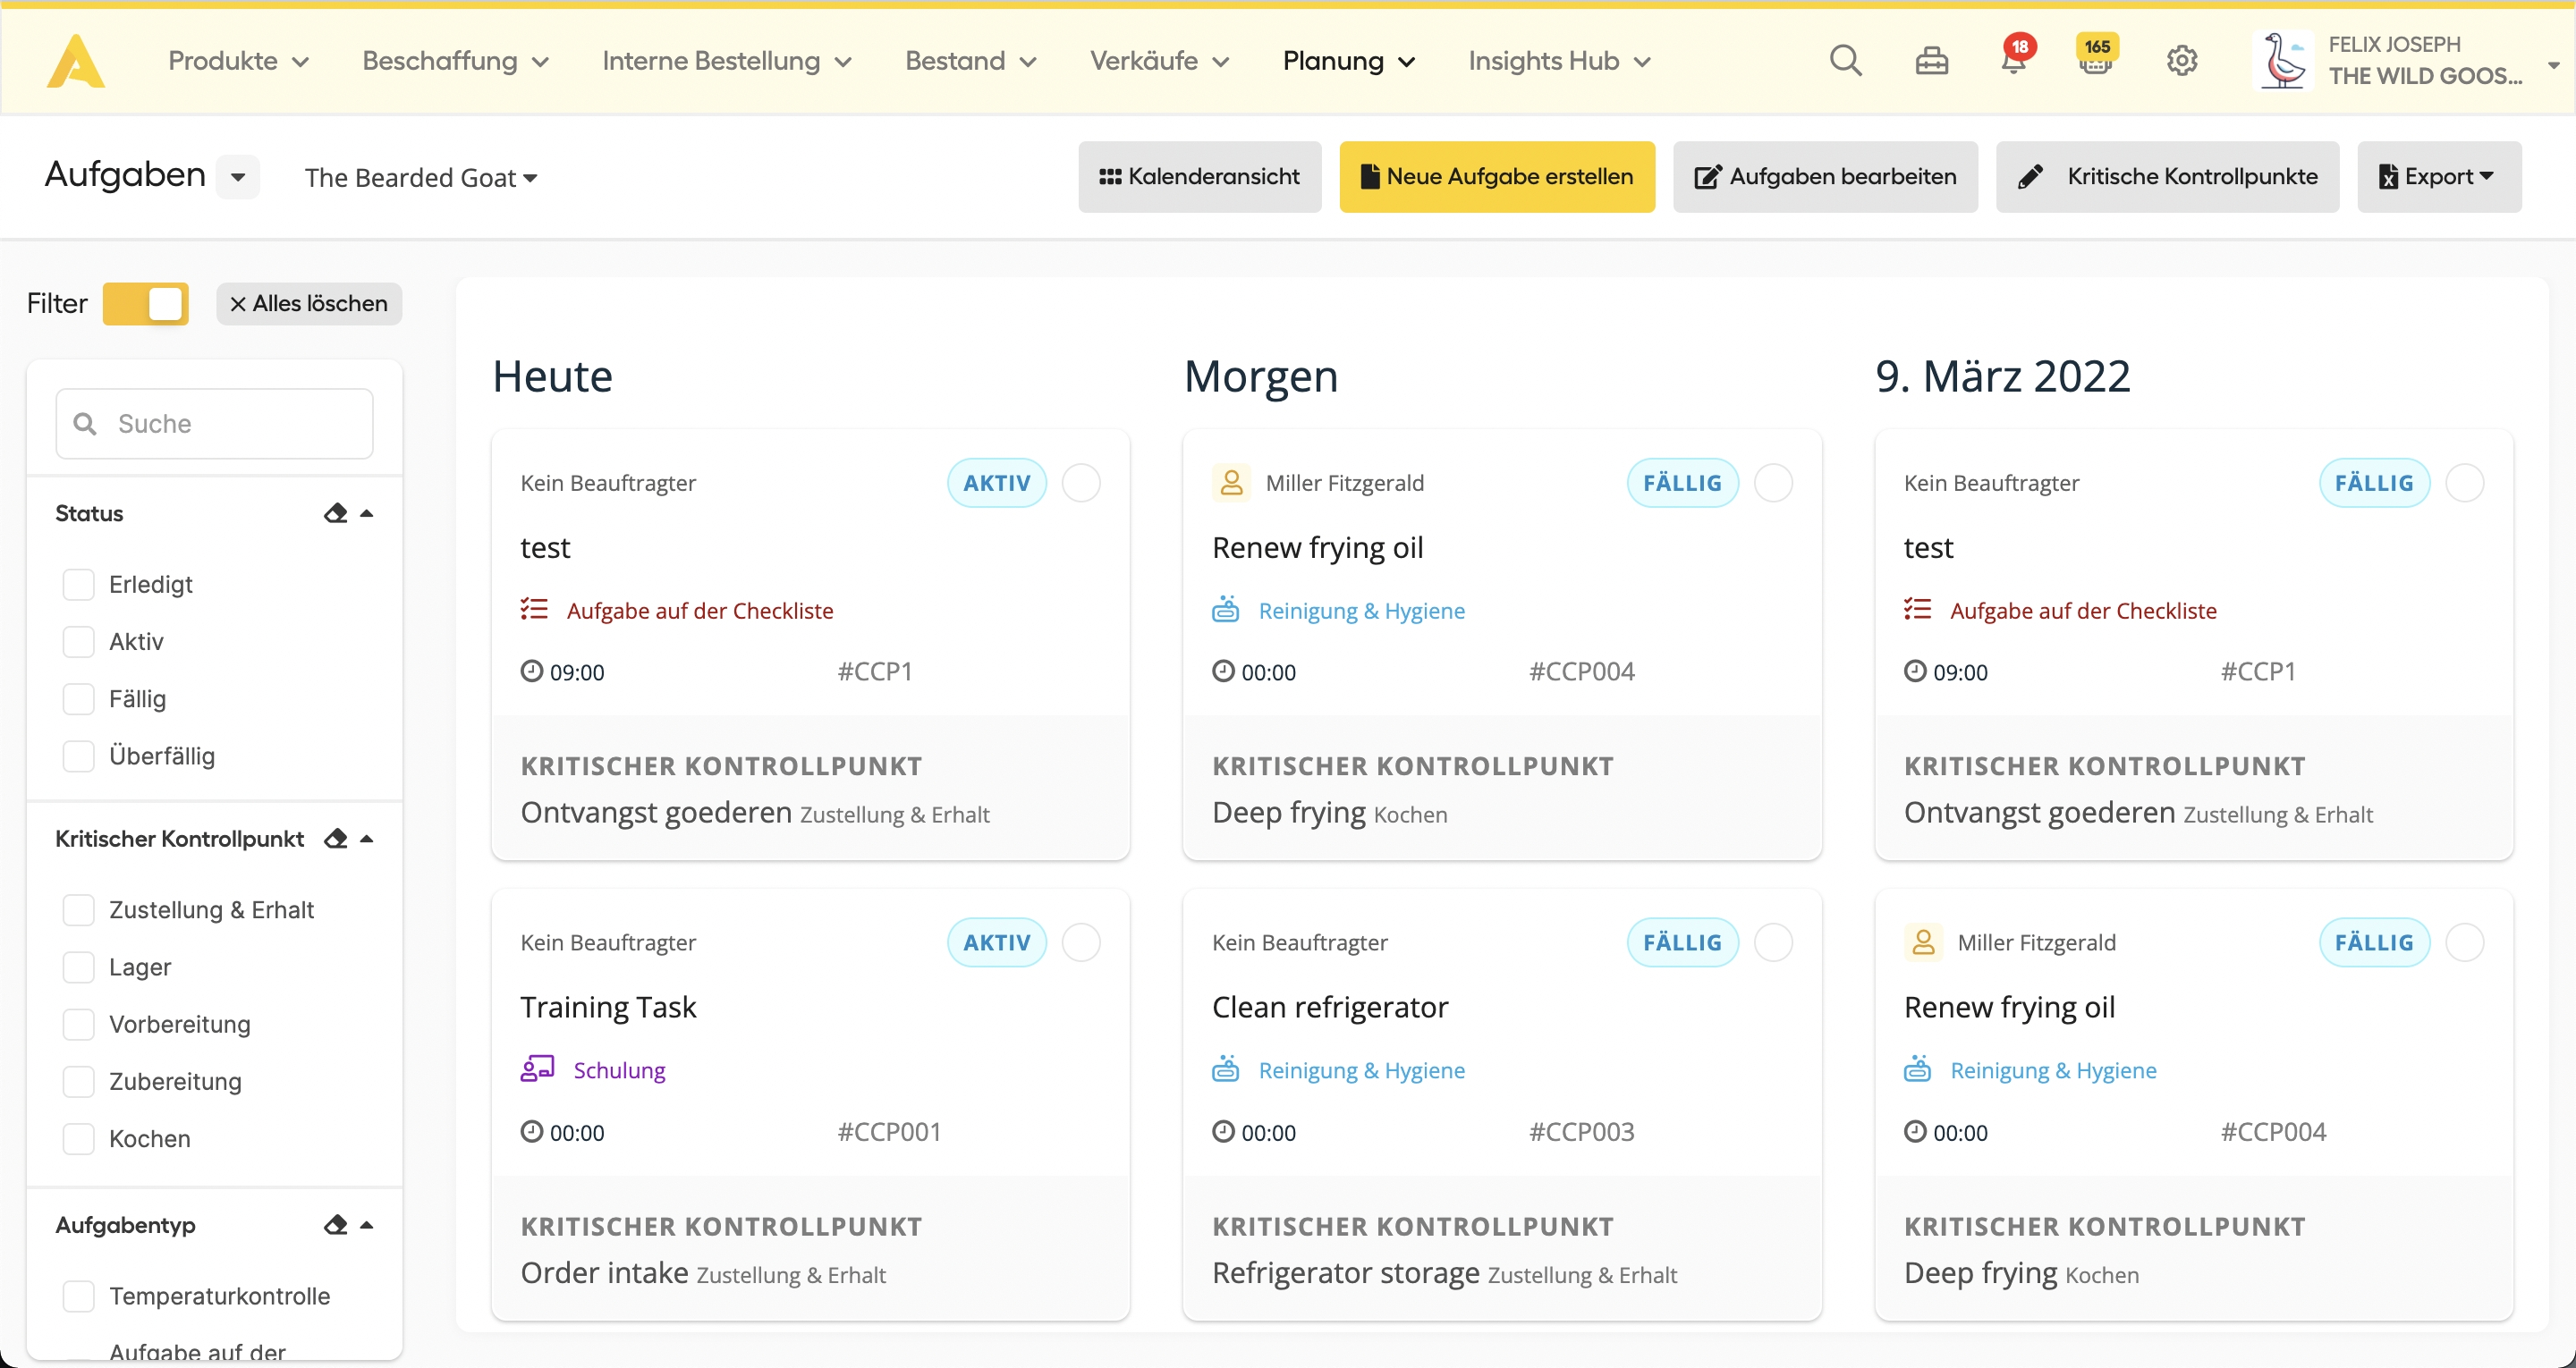
Task: Open the settings gear icon
Action: pyautogui.click(x=2181, y=61)
